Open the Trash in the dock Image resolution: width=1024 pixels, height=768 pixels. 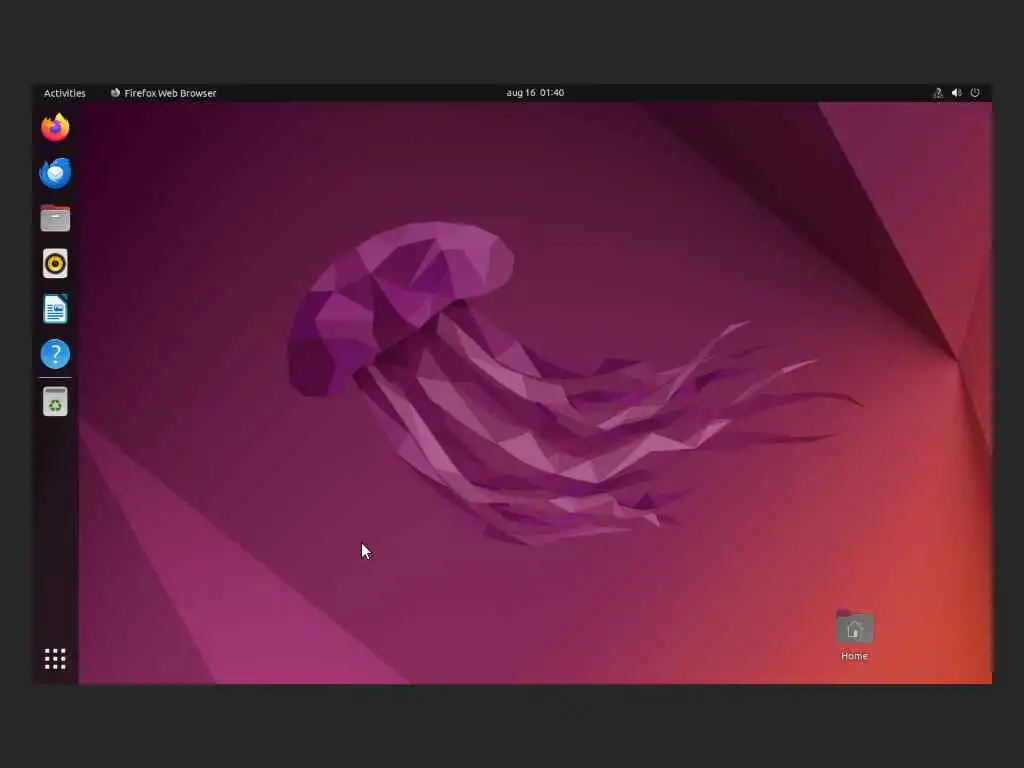[x=56, y=402]
